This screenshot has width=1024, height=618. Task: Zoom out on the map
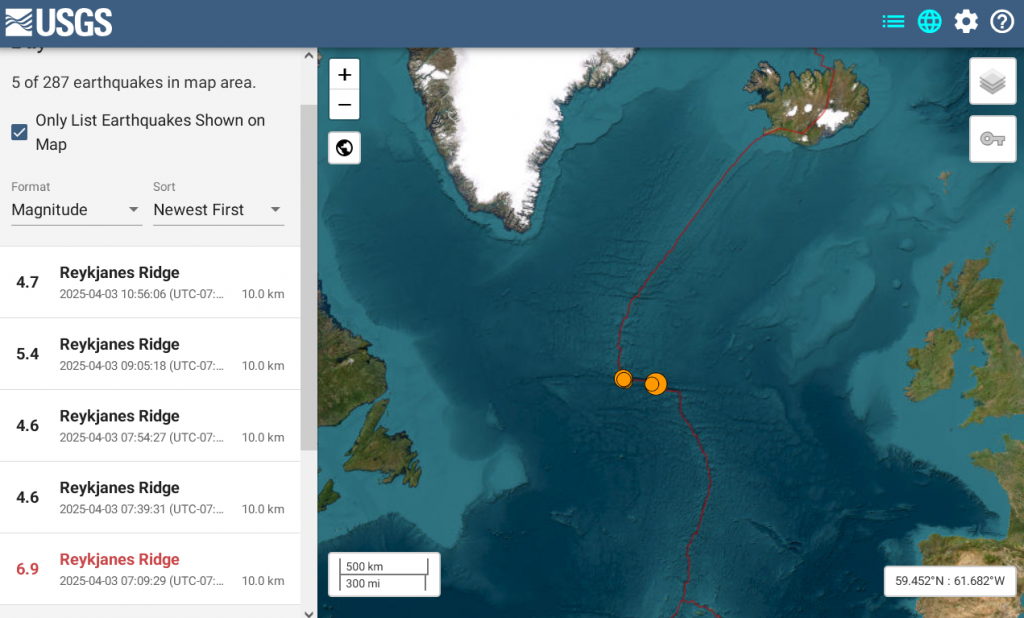pos(344,105)
